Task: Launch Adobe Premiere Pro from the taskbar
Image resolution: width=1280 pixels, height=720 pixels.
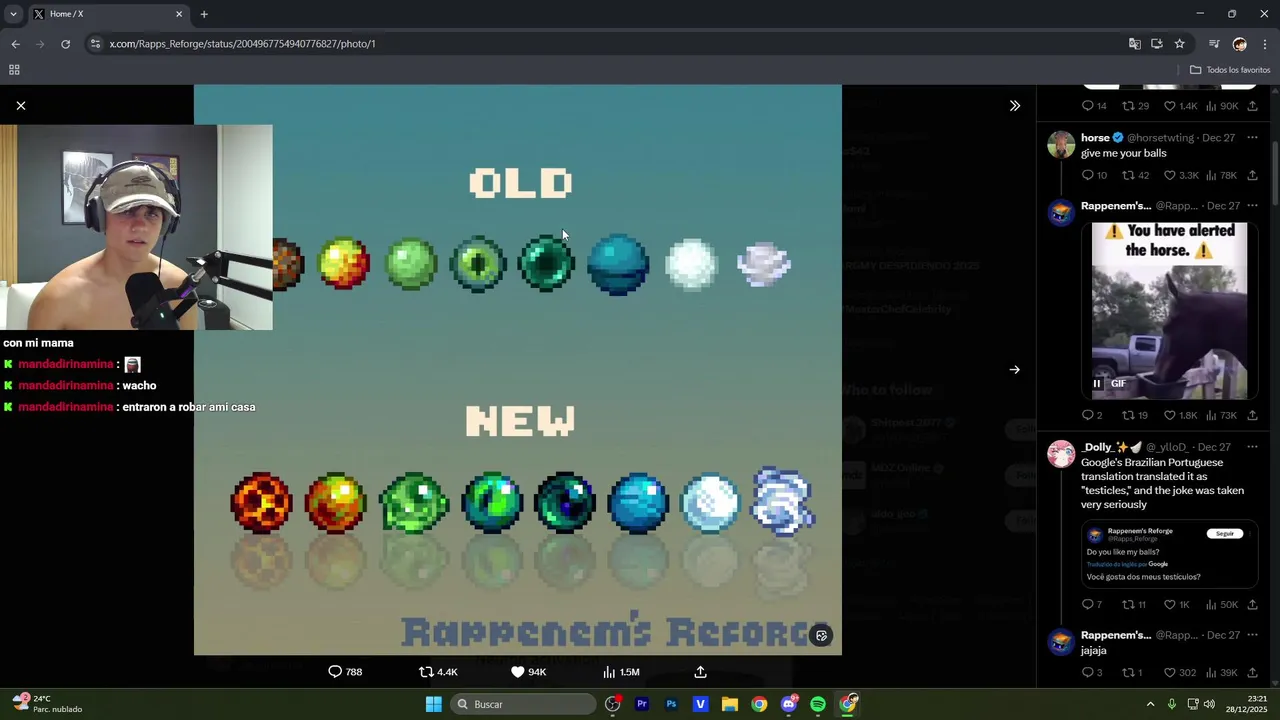Action: click(x=642, y=704)
